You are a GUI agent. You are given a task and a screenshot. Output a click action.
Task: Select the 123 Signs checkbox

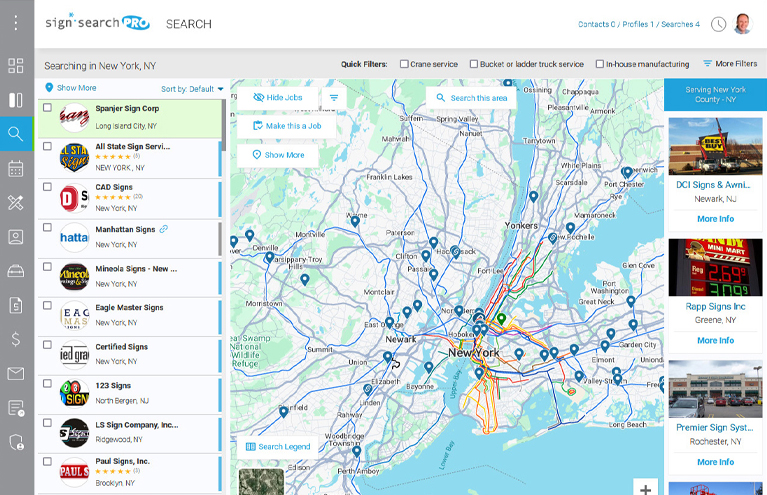[47, 383]
